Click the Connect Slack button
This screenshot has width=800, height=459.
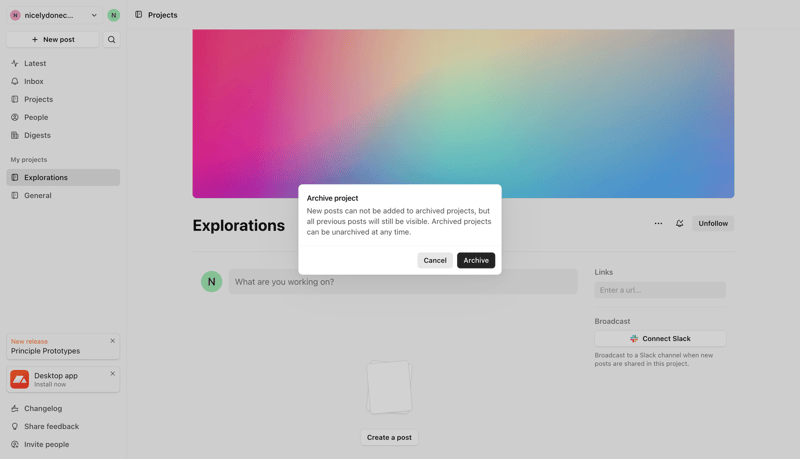pyautogui.click(x=660, y=339)
